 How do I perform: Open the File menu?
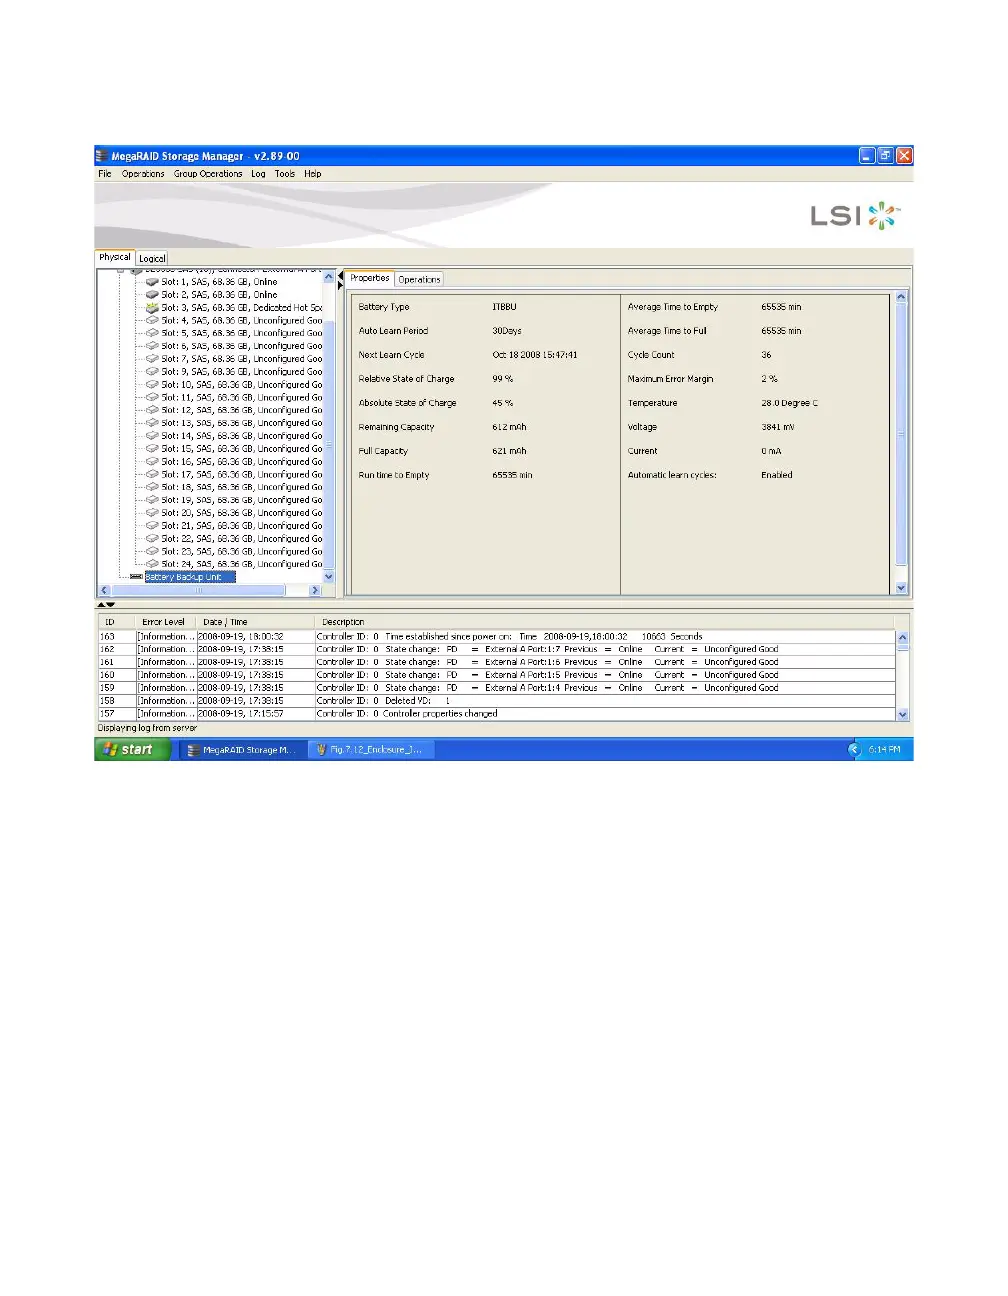(x=105, y=174)
